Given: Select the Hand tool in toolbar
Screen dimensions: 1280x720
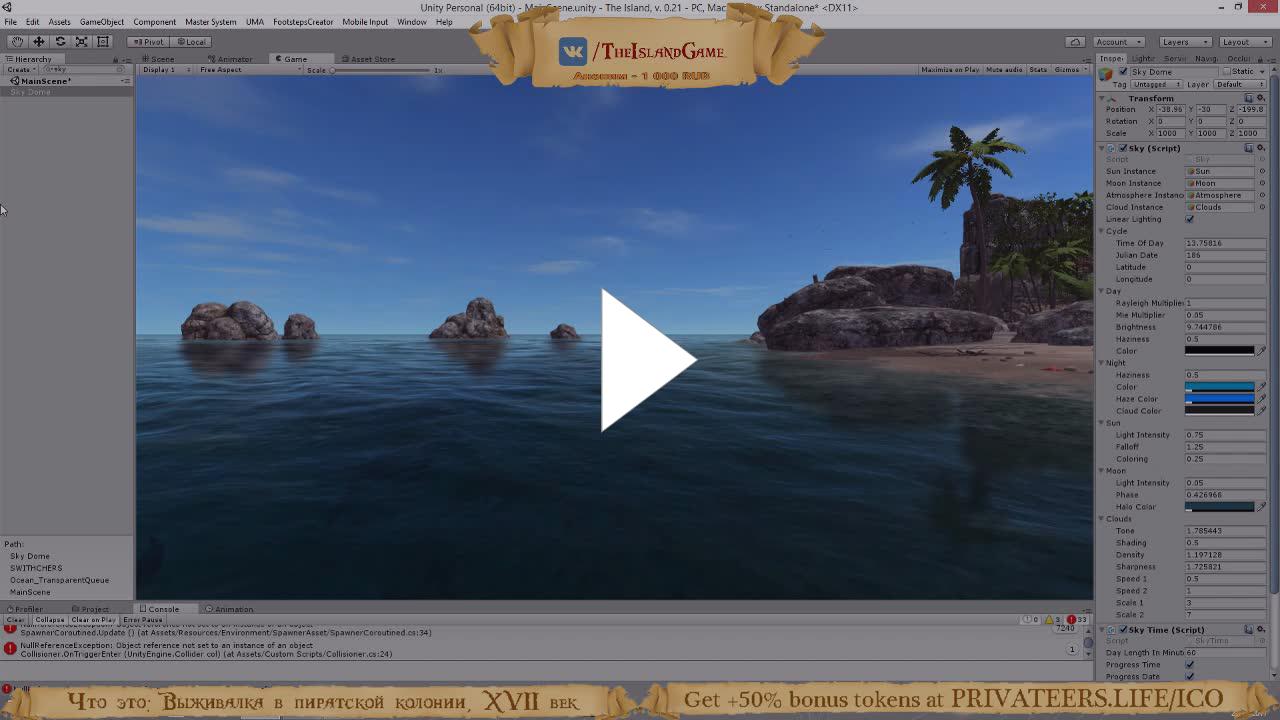Looking at the screenshot, I should [17, 42].
